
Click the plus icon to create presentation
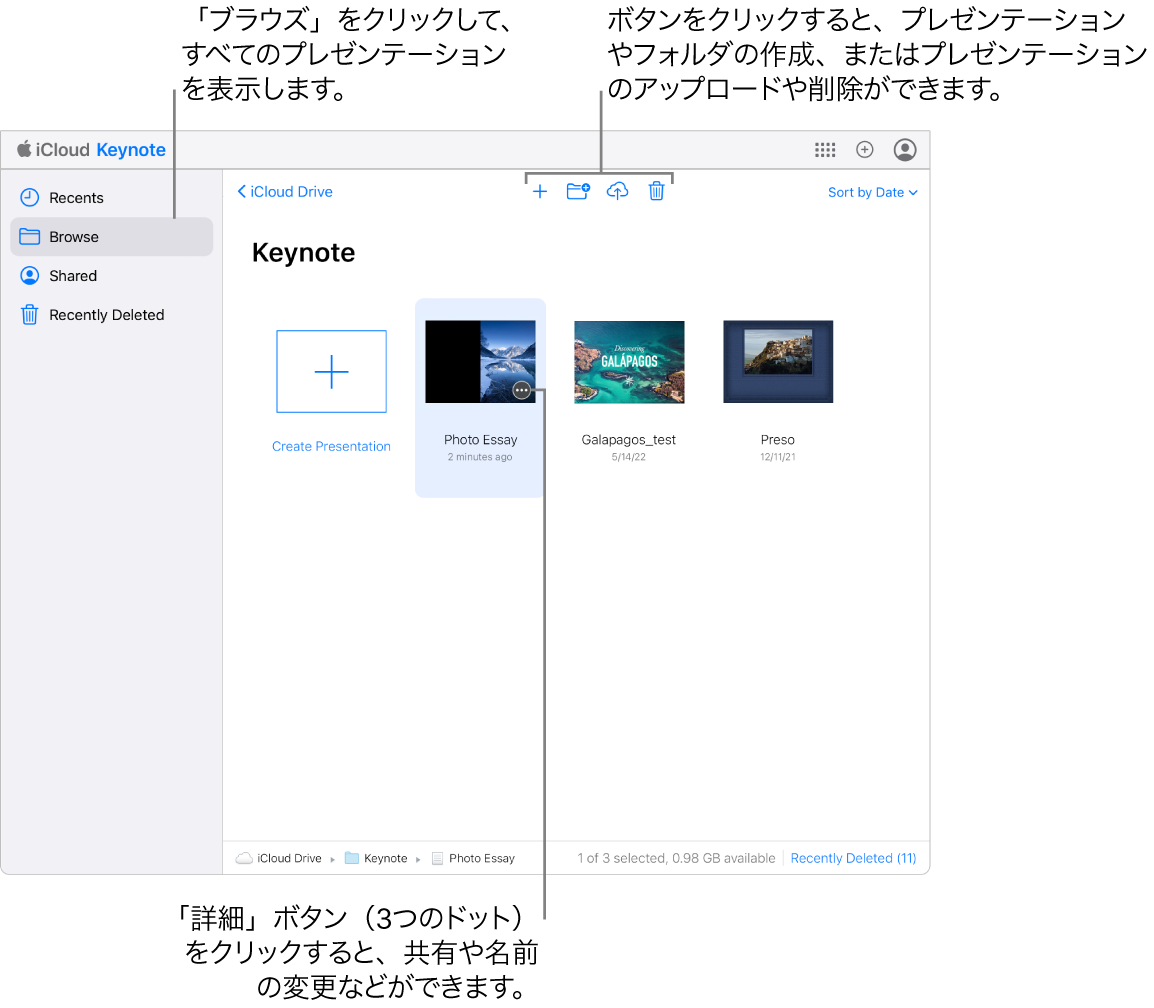pyautogui.click(x=539, y=192)
